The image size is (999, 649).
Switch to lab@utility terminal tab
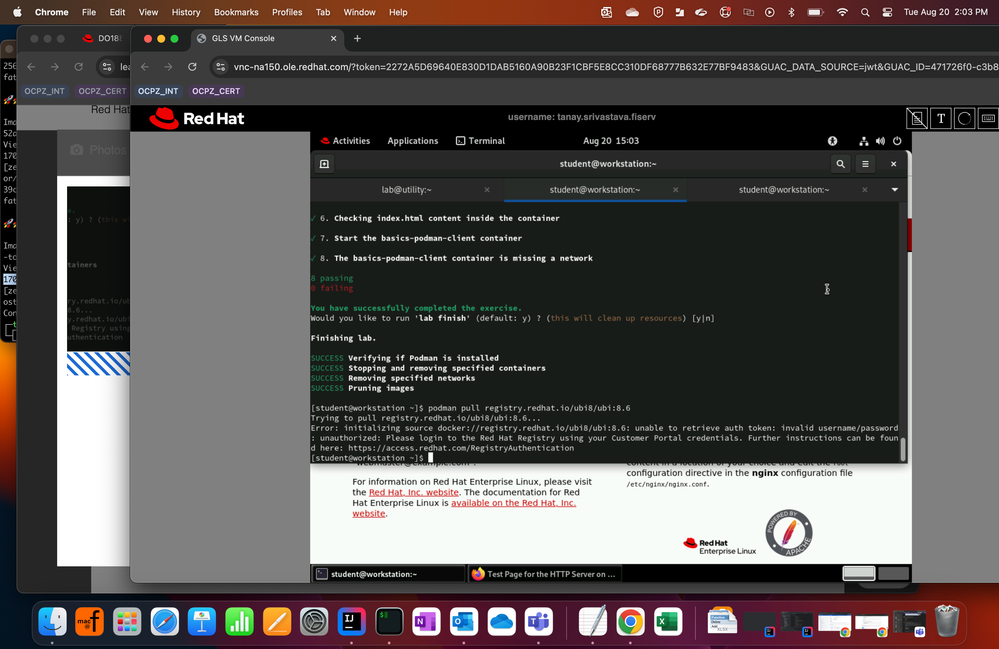pos(406,189)
